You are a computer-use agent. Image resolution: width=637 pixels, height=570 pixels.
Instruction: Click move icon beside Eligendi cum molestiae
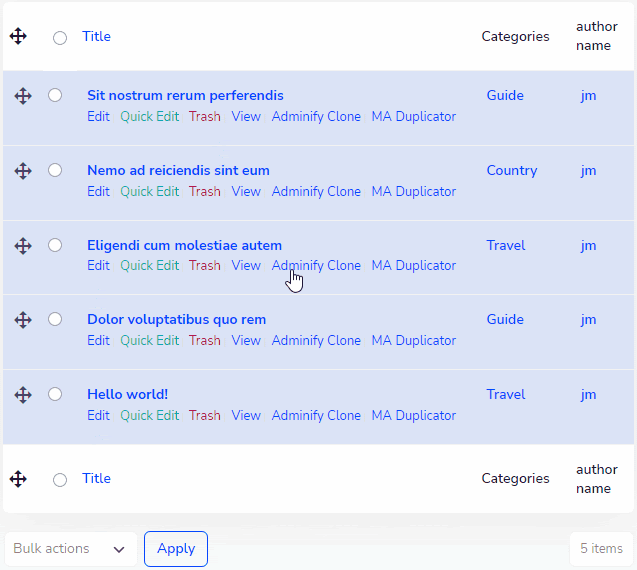coord(23,246)
